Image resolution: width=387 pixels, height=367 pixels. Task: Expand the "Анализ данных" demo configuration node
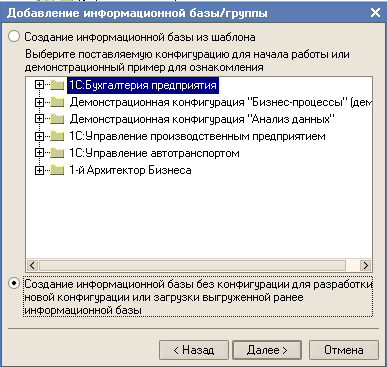point(39,119)
